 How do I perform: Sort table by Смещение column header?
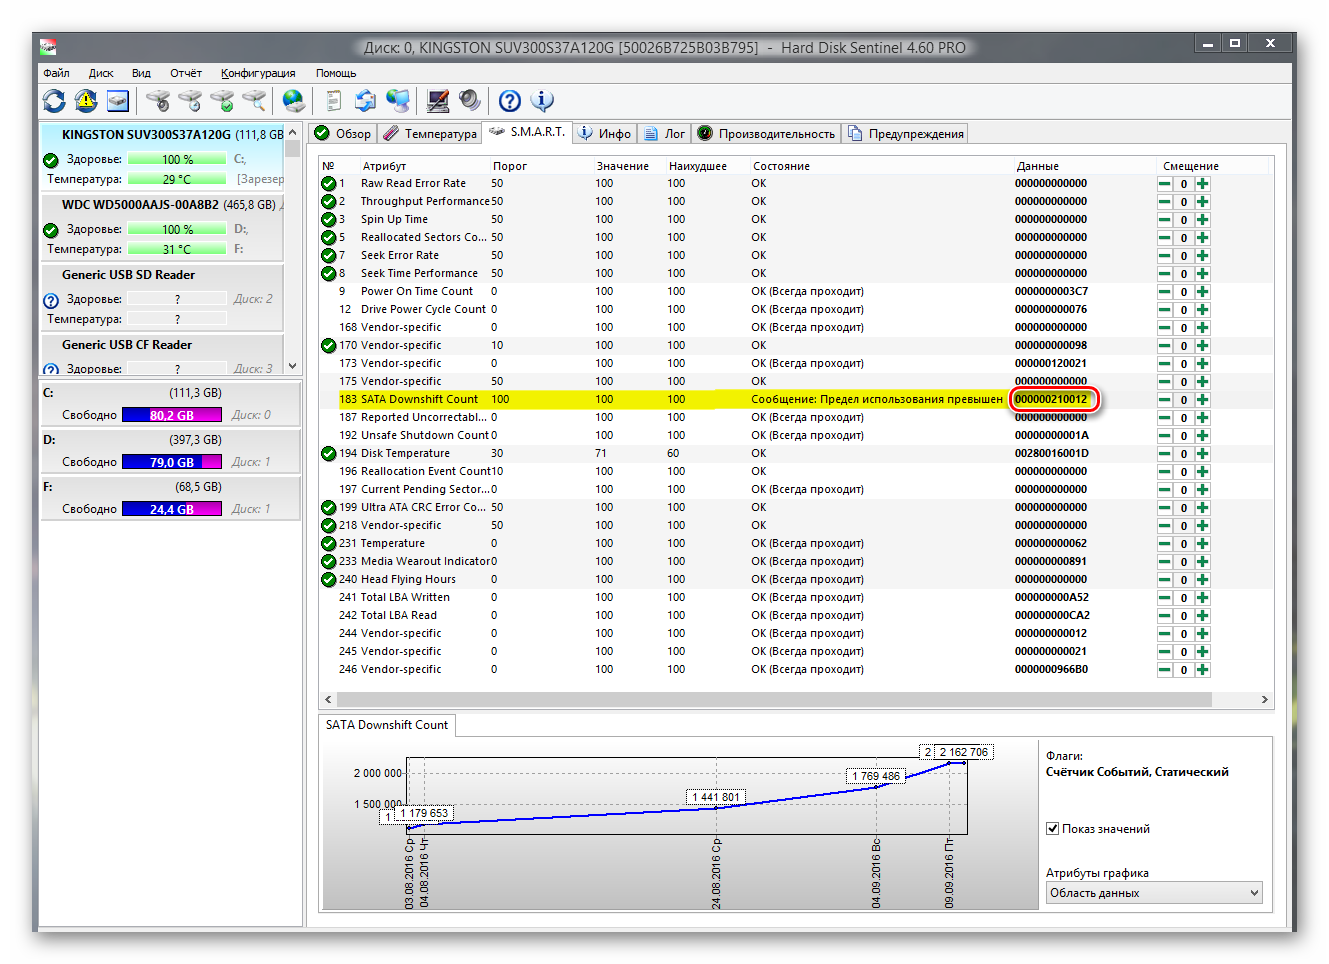tap(1191, 166)
